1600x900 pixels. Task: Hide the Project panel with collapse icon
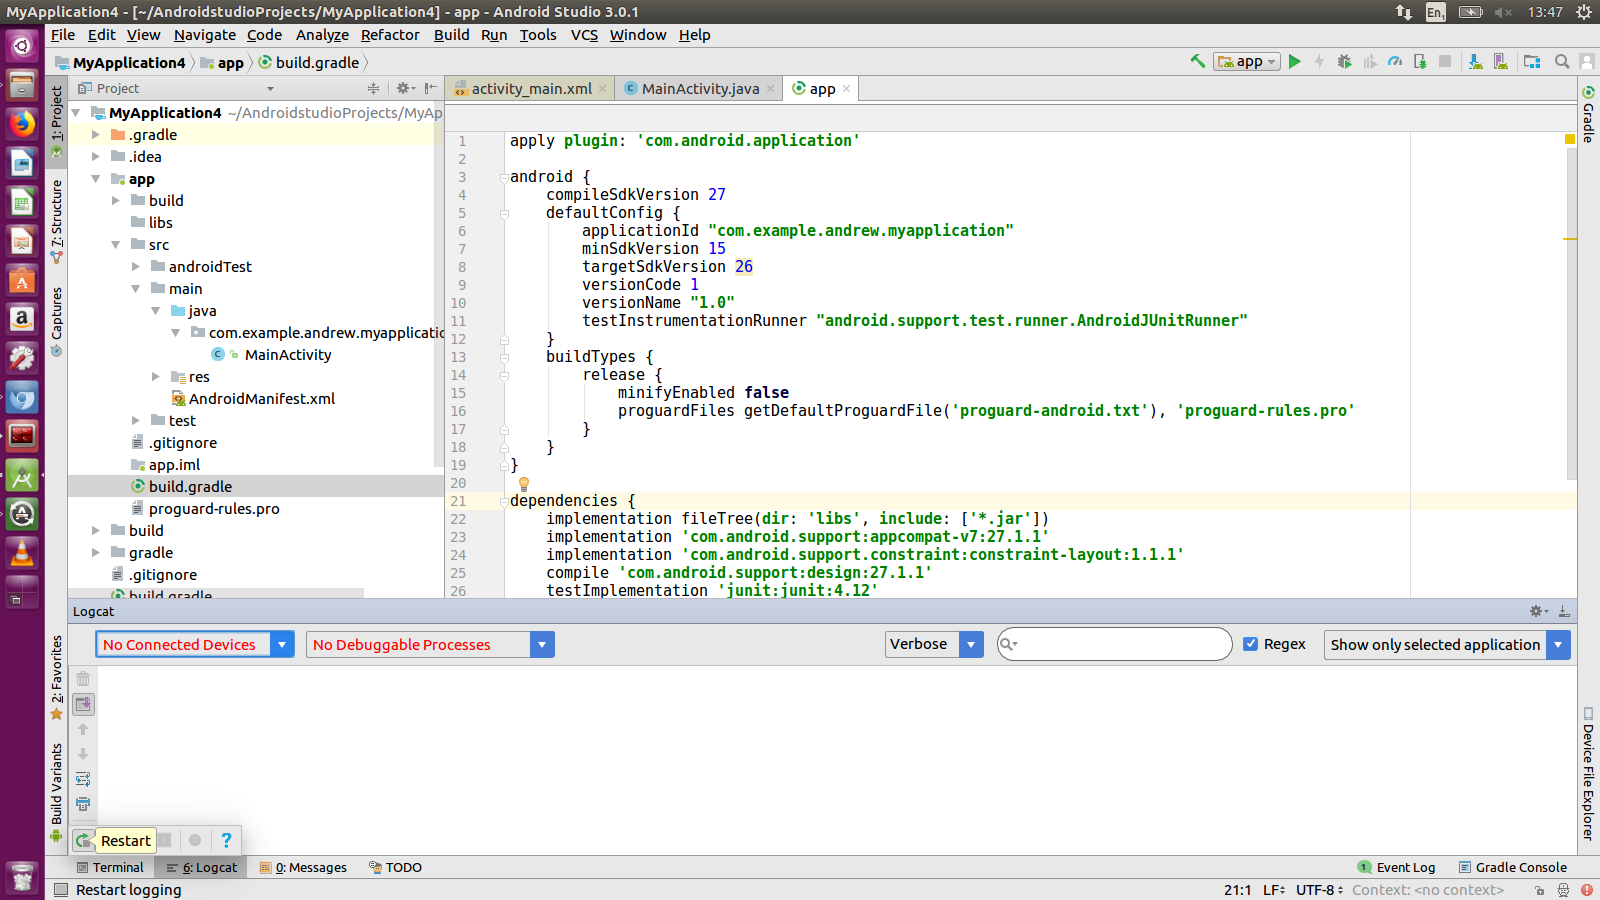click(x=430, y=88)
